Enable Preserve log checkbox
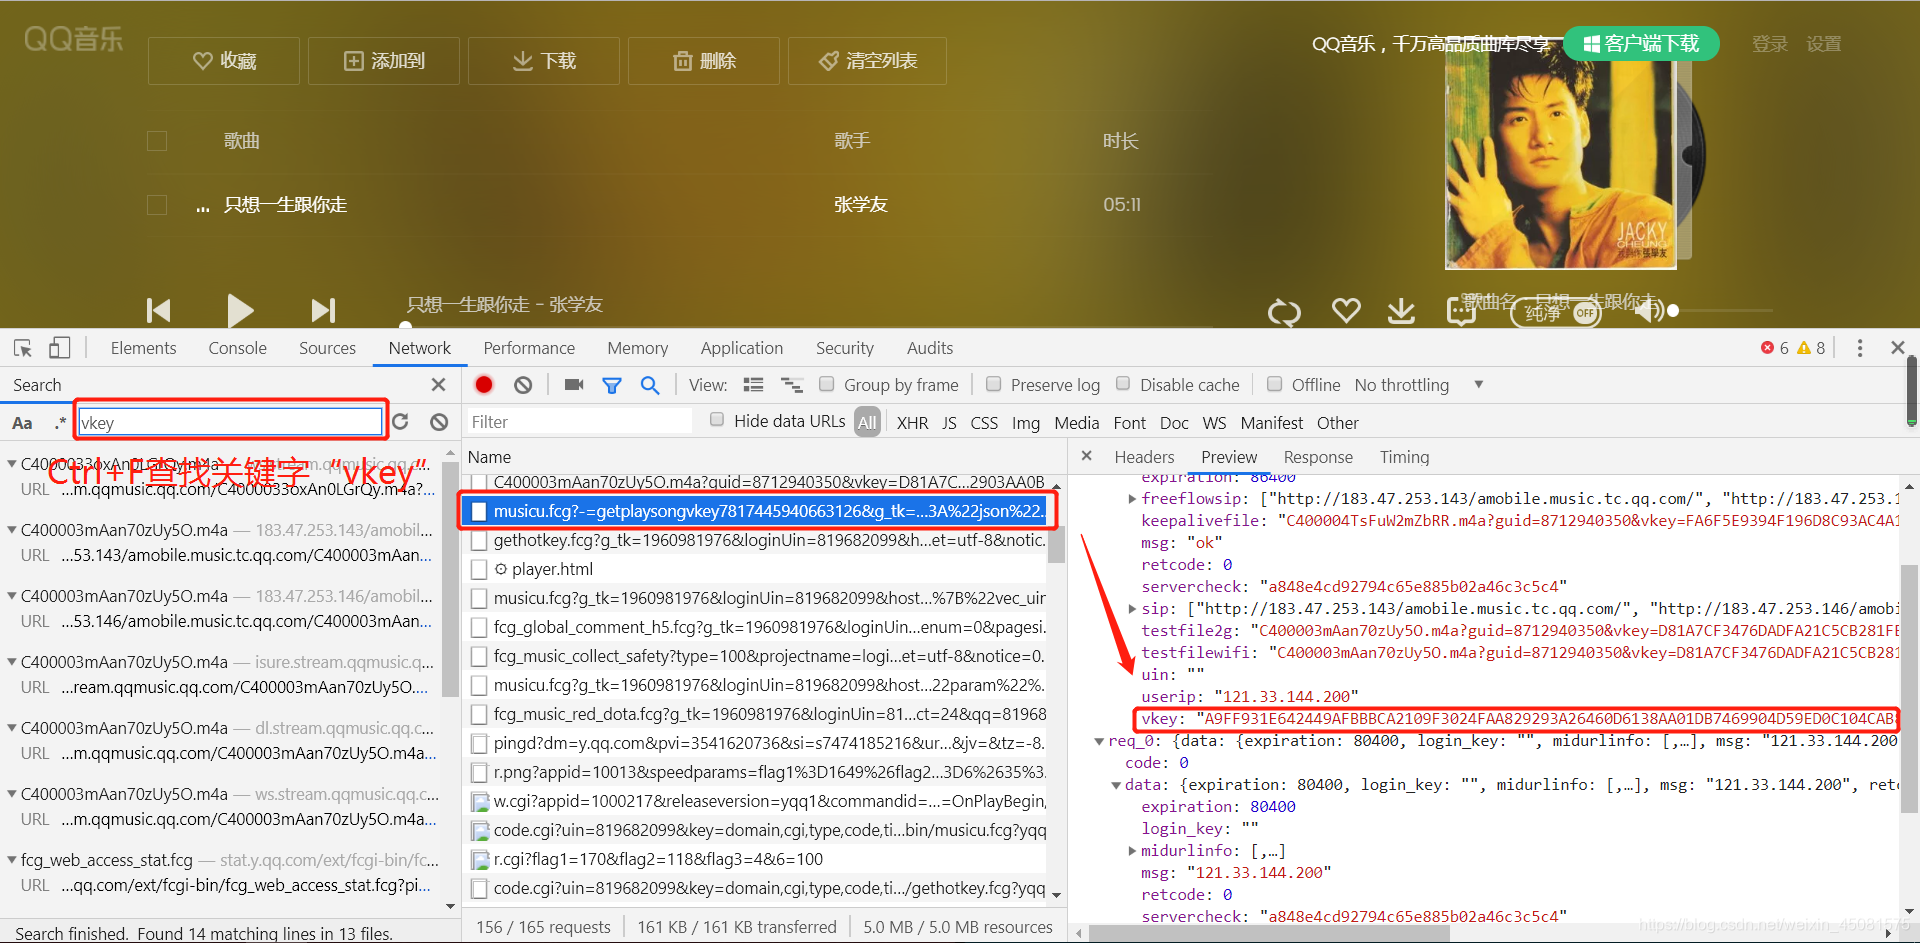 (x=994, y=384)
